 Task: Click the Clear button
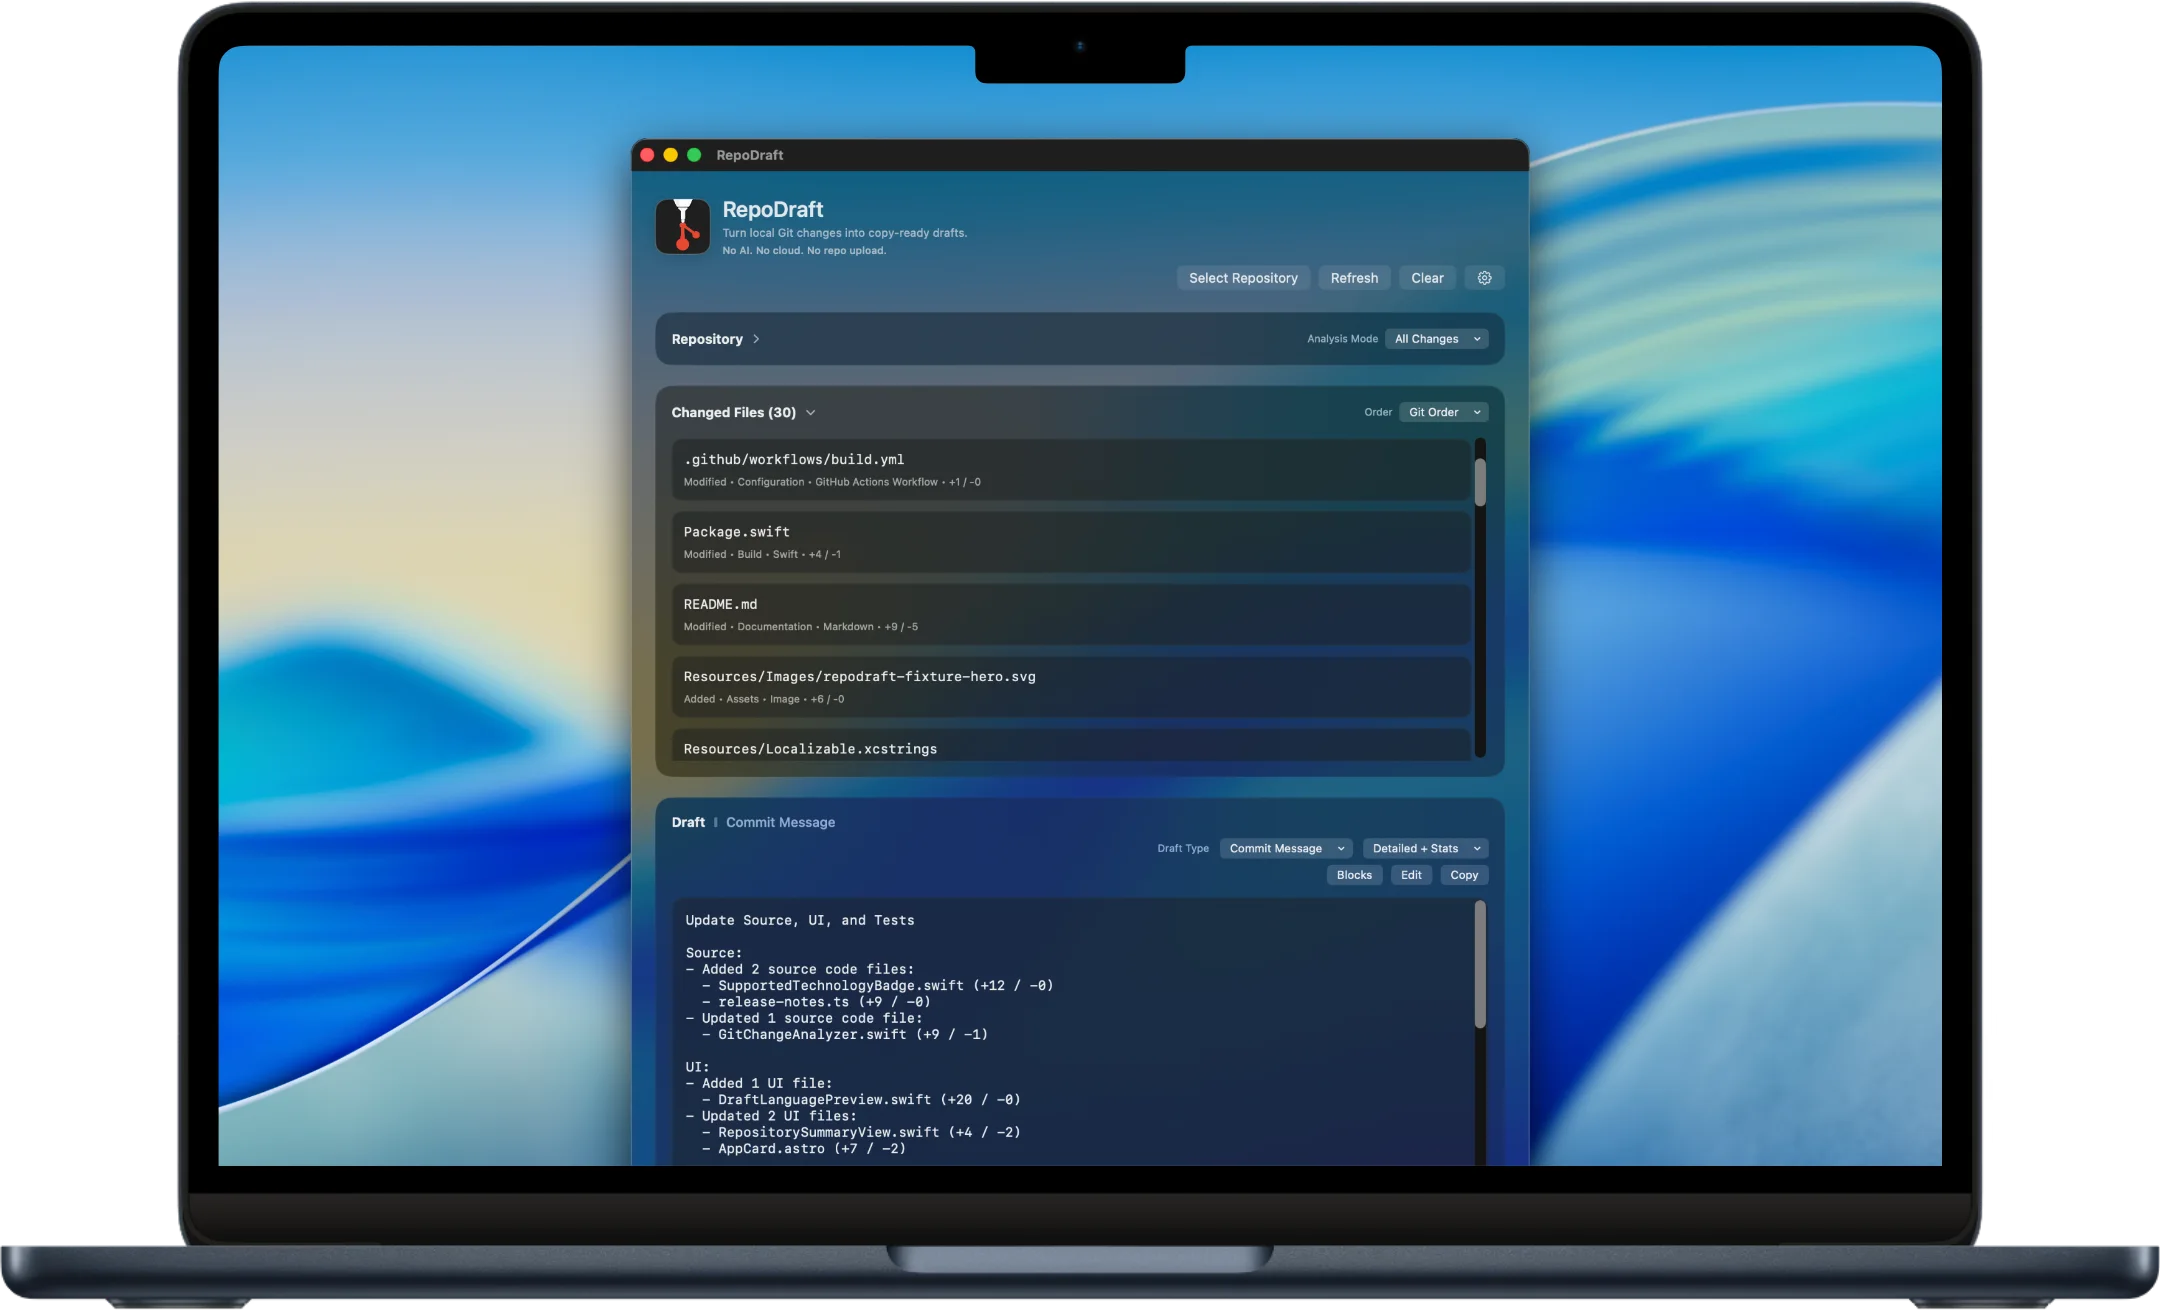1427,278
